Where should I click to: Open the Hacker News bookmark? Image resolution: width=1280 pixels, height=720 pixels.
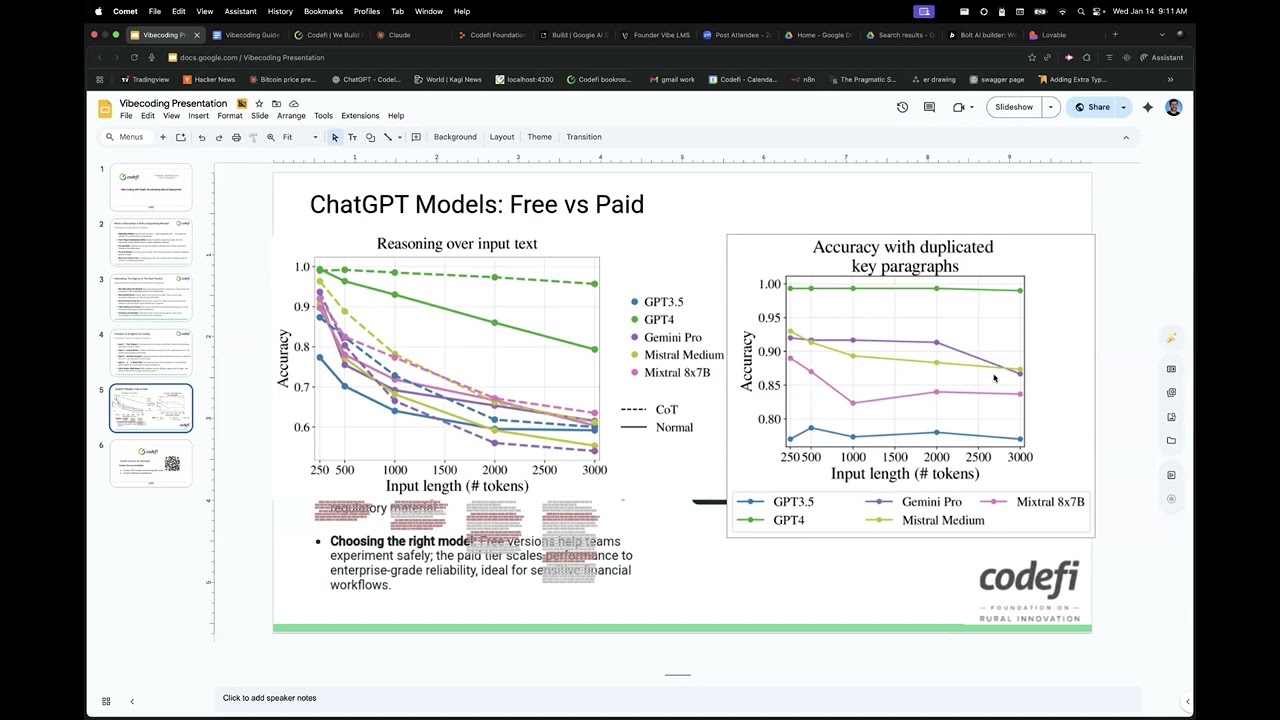tap(209, 79)
